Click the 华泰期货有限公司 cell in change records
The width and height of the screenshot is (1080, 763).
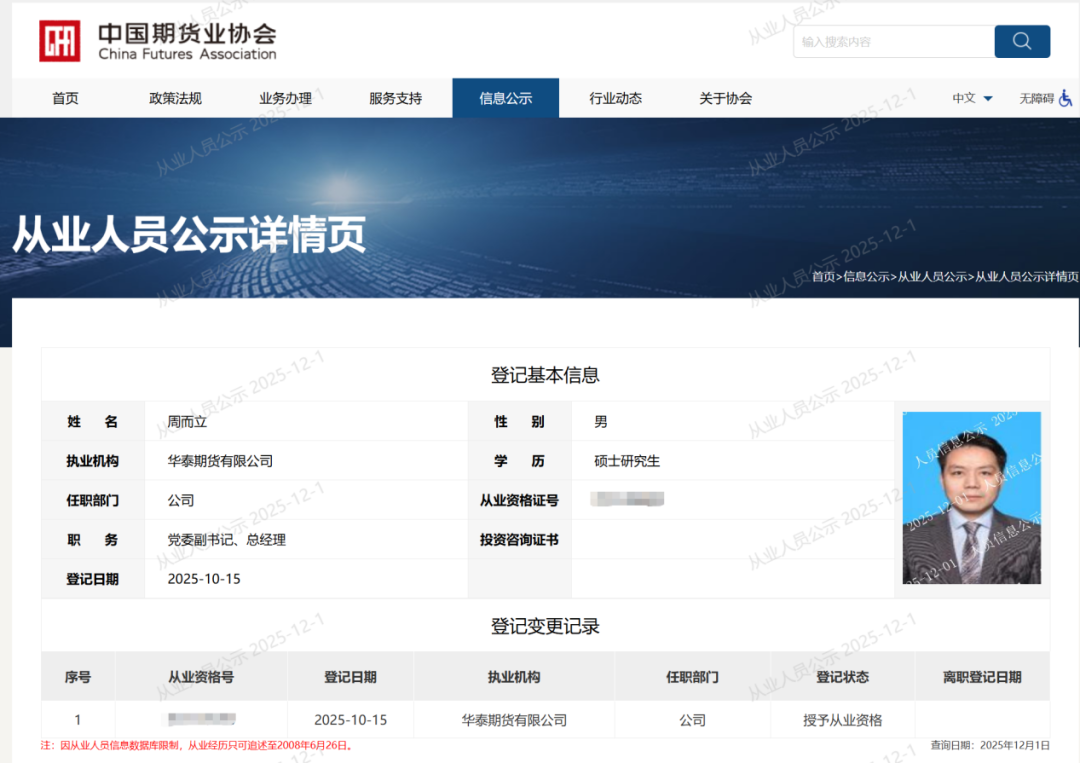coord(514,720)
